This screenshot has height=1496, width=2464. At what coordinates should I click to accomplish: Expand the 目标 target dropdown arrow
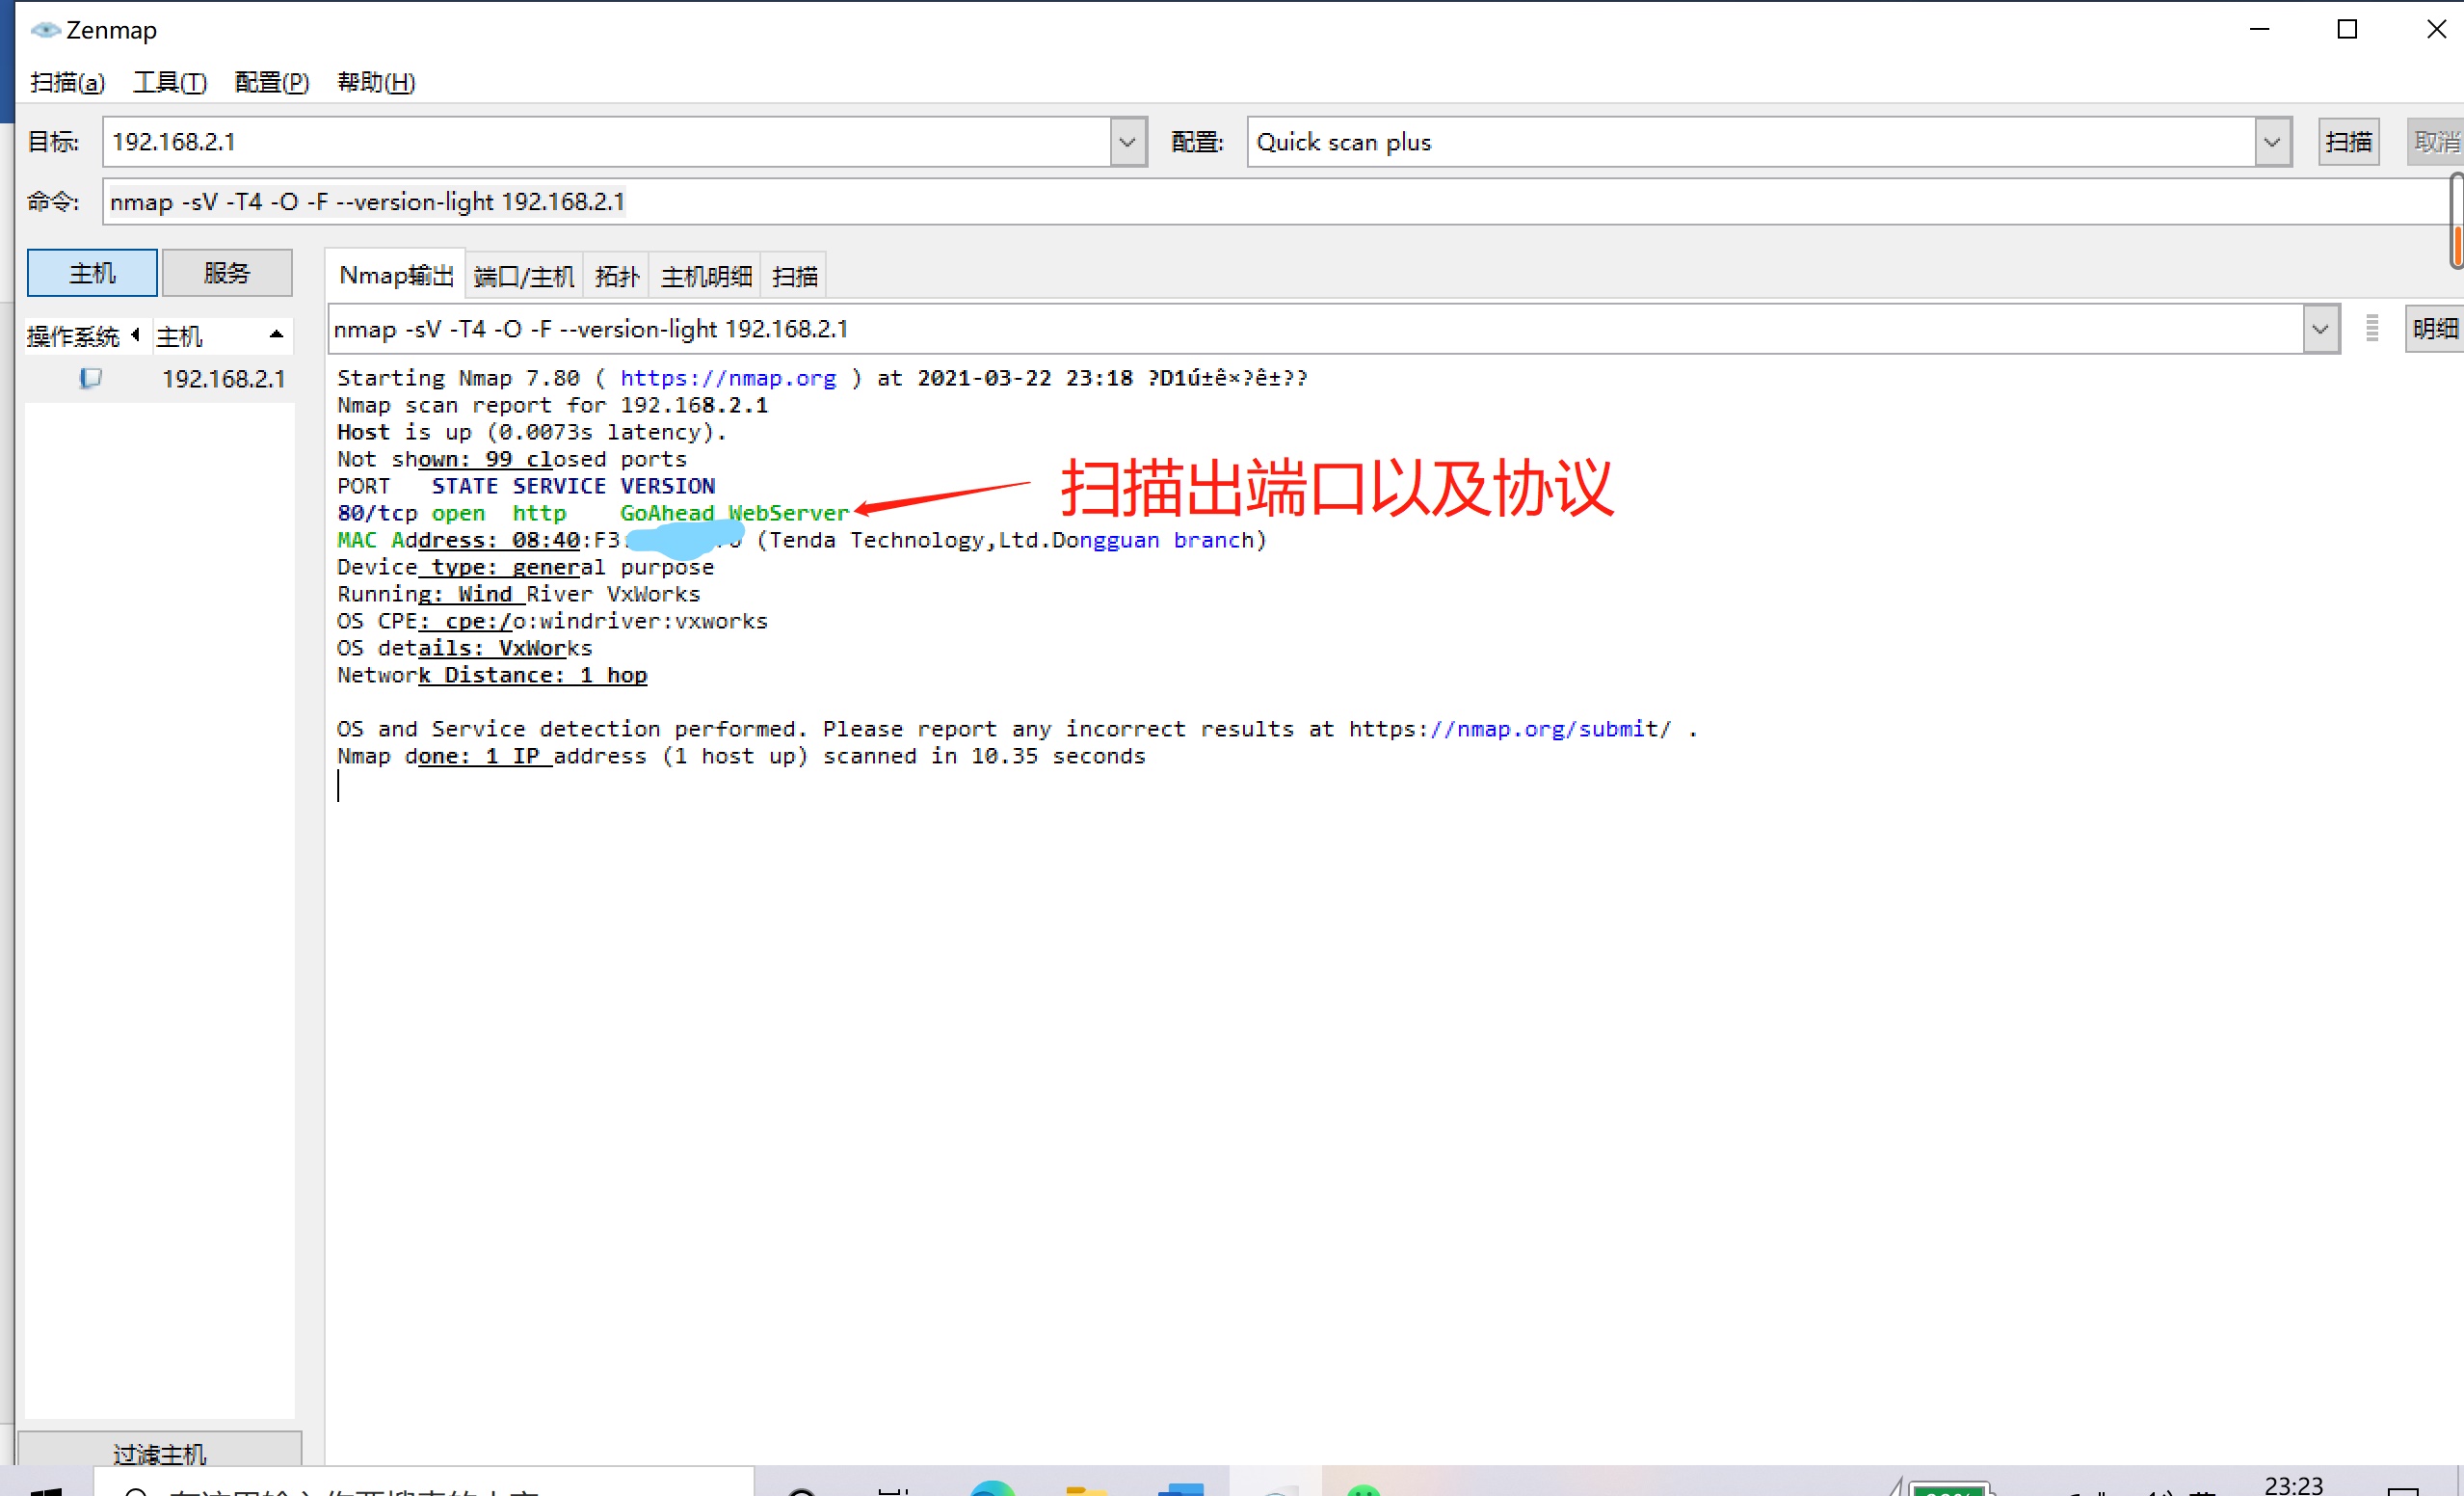[1127, 142]
